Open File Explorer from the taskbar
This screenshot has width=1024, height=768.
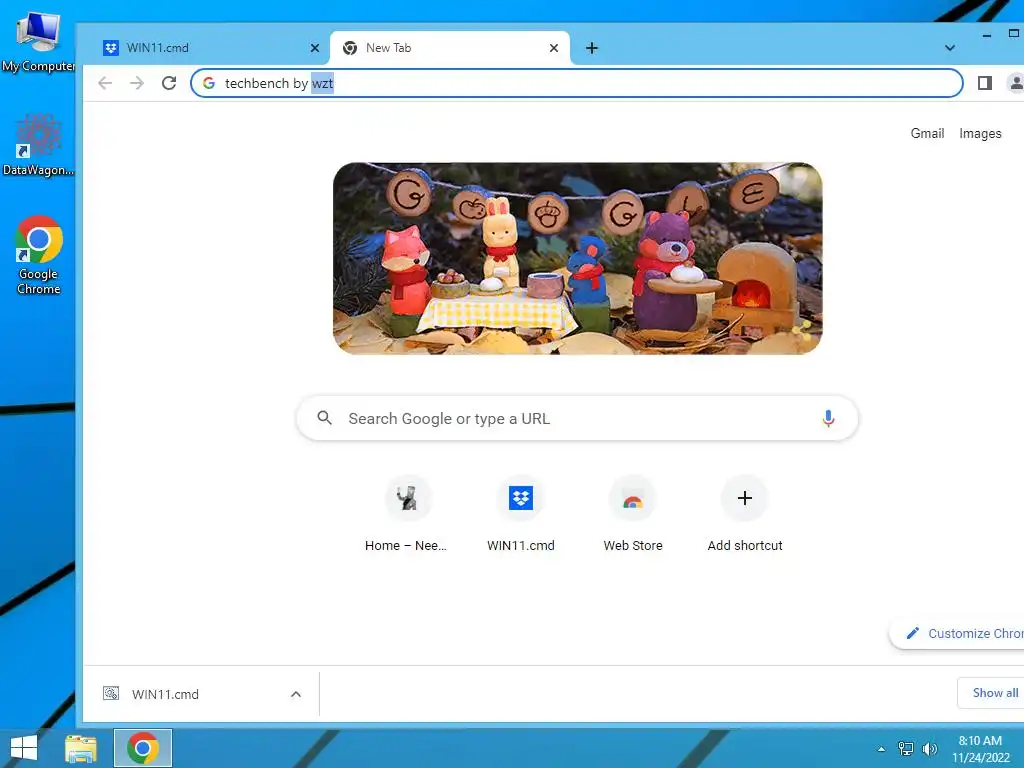tap(81, 748)
